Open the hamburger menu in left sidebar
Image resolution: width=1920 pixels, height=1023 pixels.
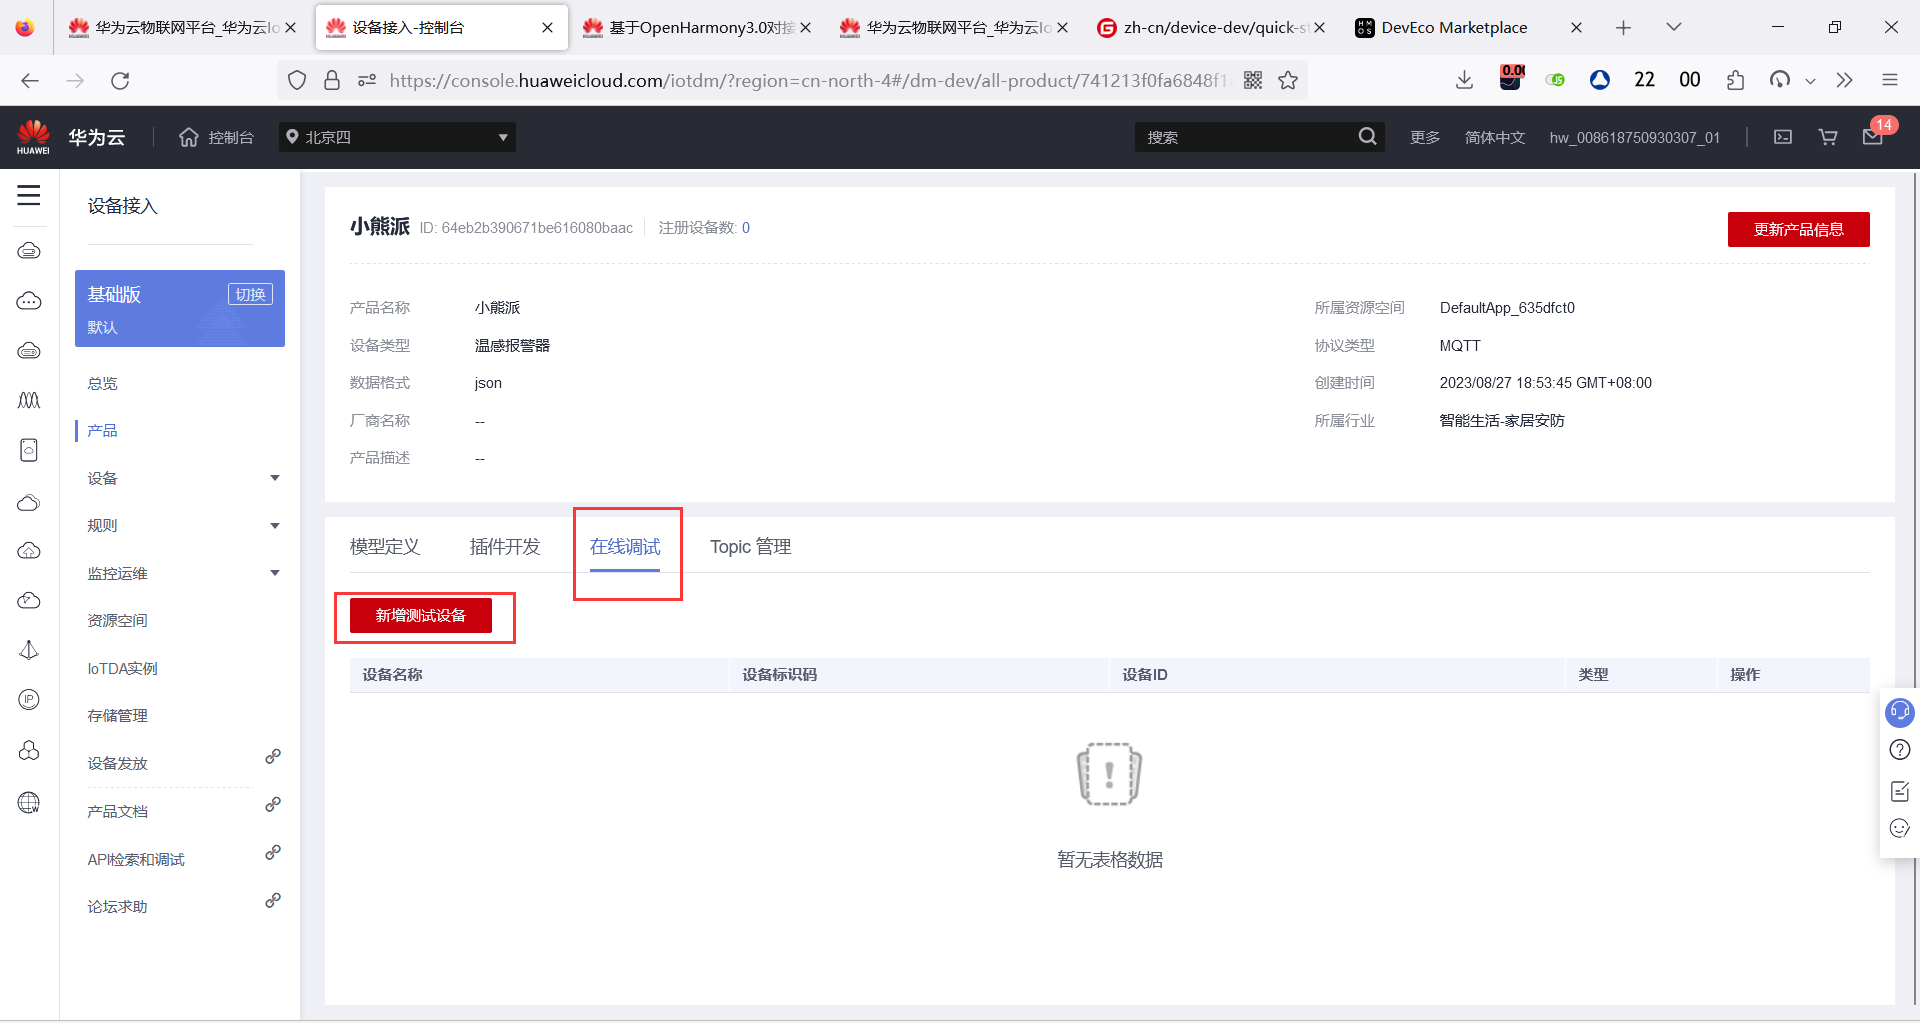29,195
